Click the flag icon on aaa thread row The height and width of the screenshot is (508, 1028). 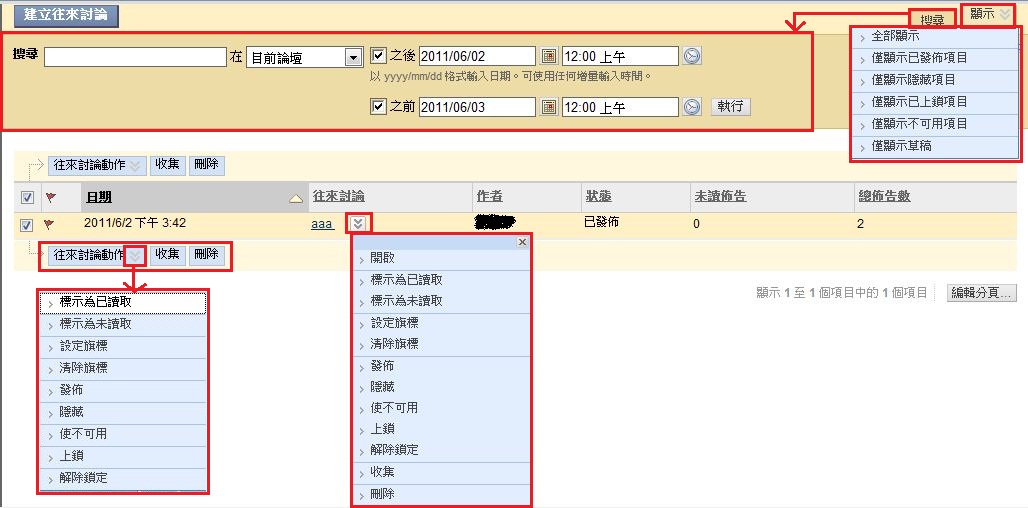pos(51,224)
